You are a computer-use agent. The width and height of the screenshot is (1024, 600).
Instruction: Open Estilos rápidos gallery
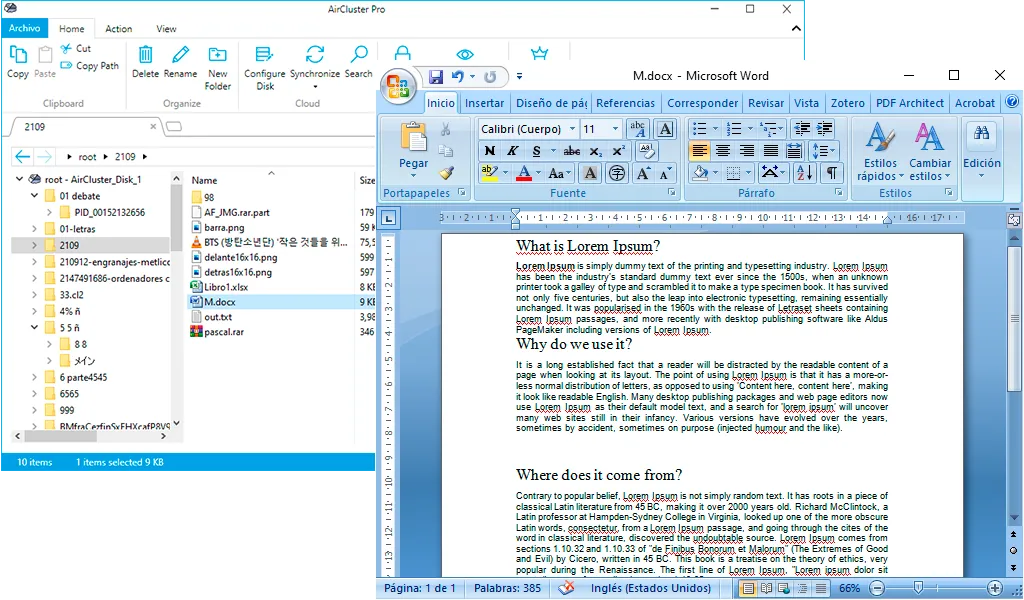coord(880,151)
